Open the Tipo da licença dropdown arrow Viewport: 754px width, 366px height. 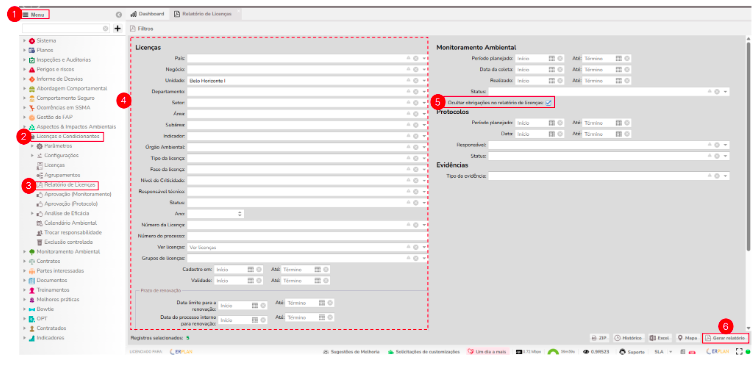pyautogui.click(x=424, y=158)
